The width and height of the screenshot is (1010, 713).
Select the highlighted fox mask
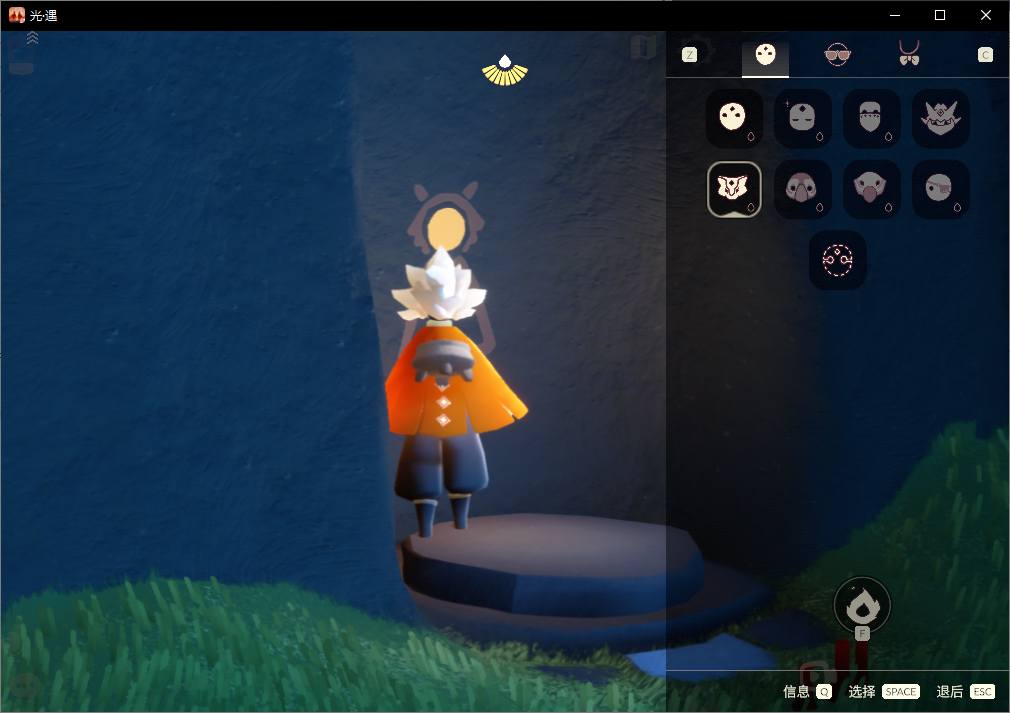734,189
